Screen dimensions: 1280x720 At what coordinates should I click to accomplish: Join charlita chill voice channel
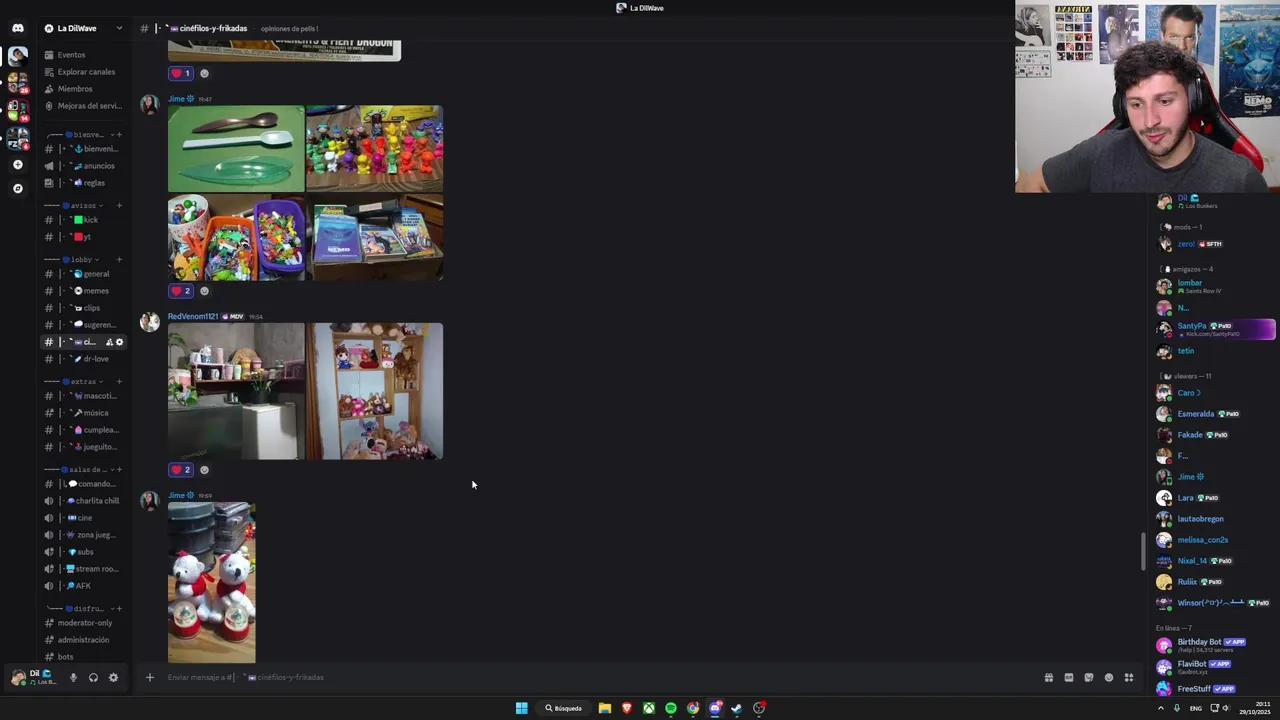[x=84, y=501]
